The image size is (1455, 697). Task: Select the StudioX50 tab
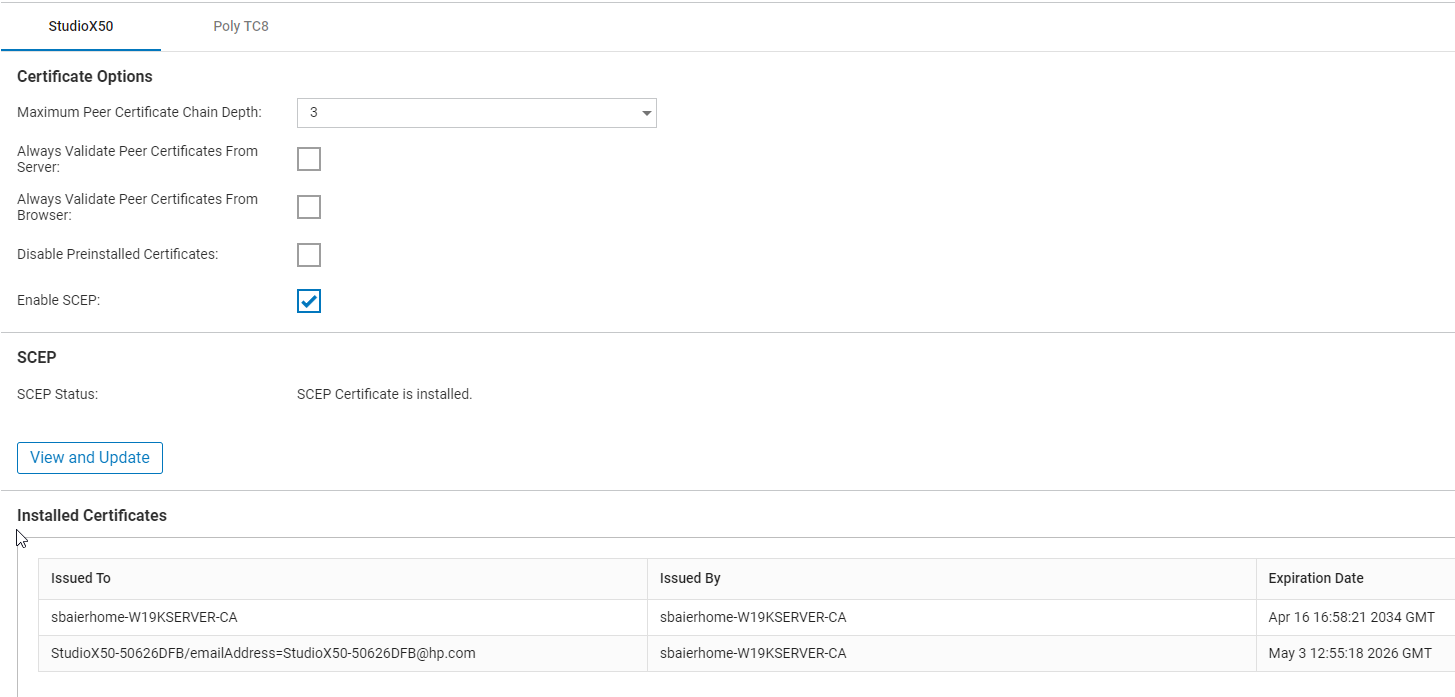(80, 26)
